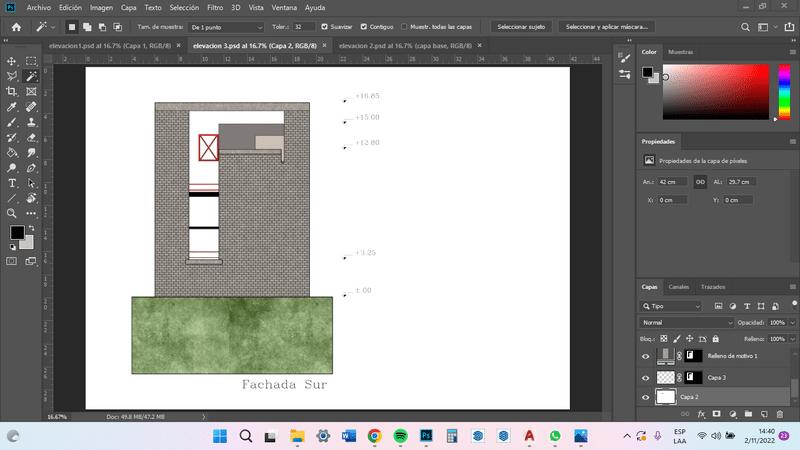Open the layer filter Tipo dropdown
The height and width of the screenshot is (450, 800).
[670, 306]
